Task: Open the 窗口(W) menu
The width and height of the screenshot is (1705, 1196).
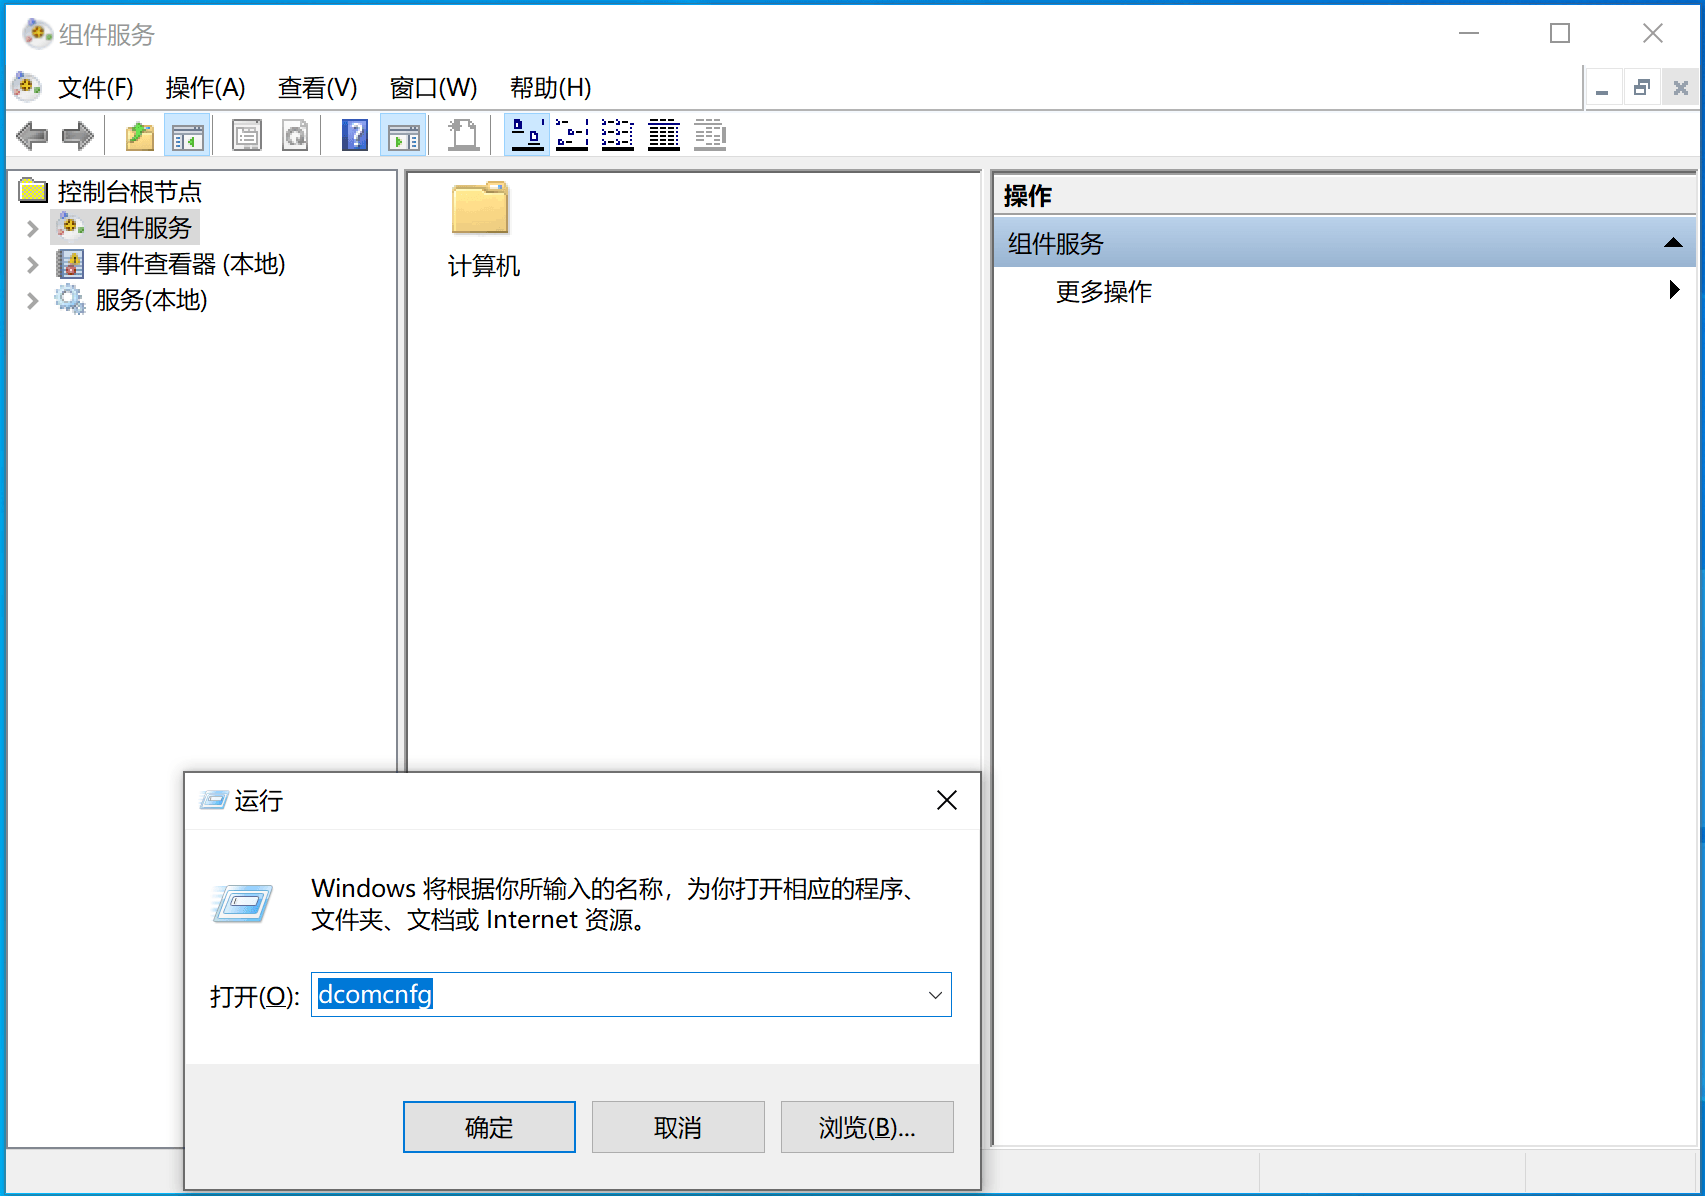Action: 433,88
